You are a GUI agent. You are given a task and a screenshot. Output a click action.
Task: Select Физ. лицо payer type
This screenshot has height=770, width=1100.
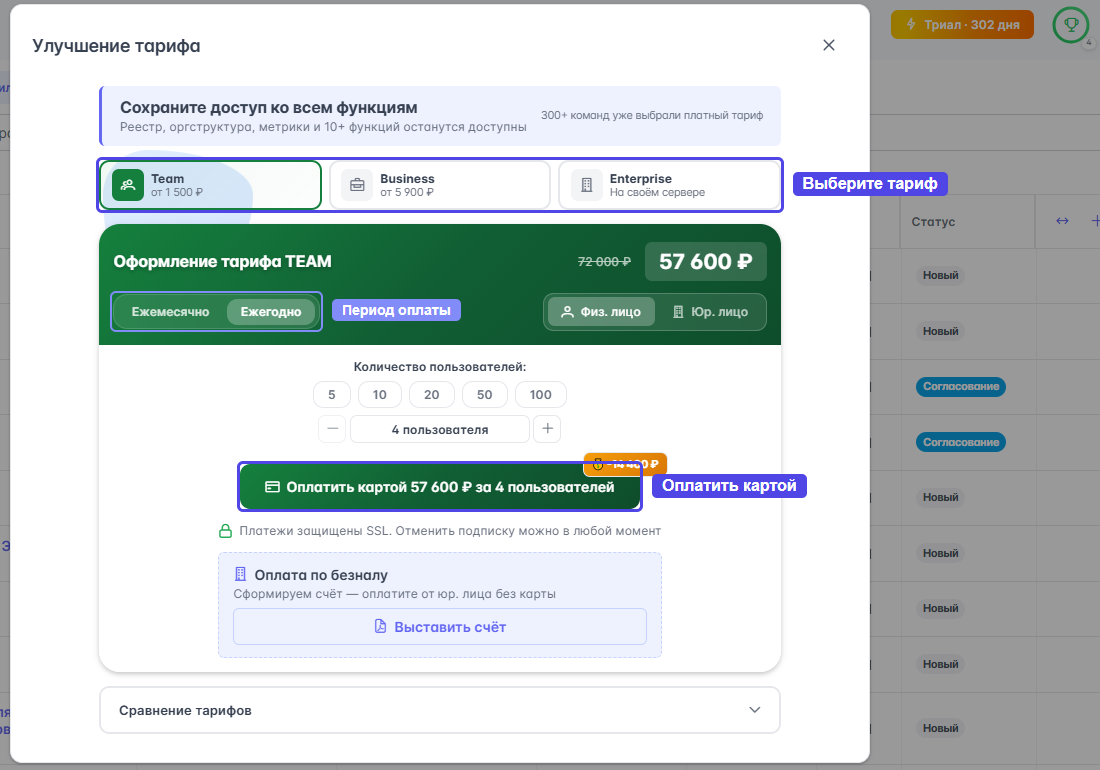pos(601,312)
